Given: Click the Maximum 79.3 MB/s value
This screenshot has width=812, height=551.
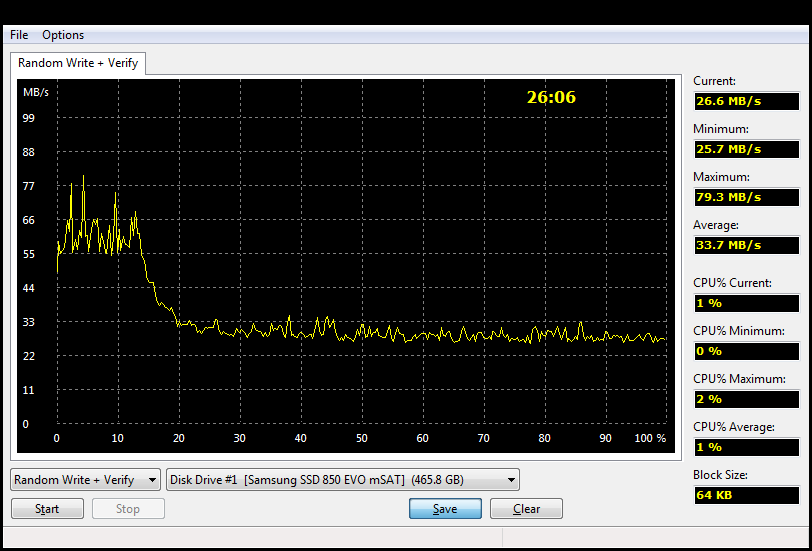Looking at the screenshot, I should point(747,197).
